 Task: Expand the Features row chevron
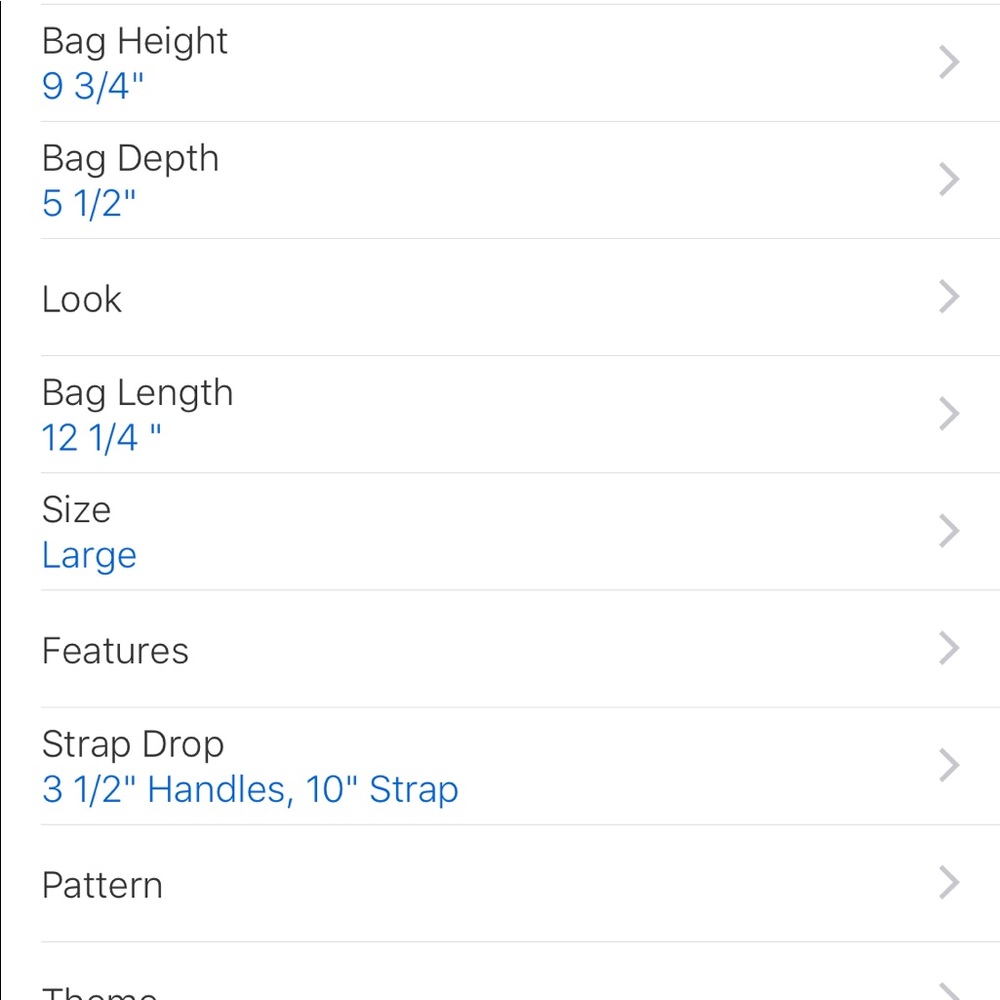pyautogui.click(x=949, y=649)
